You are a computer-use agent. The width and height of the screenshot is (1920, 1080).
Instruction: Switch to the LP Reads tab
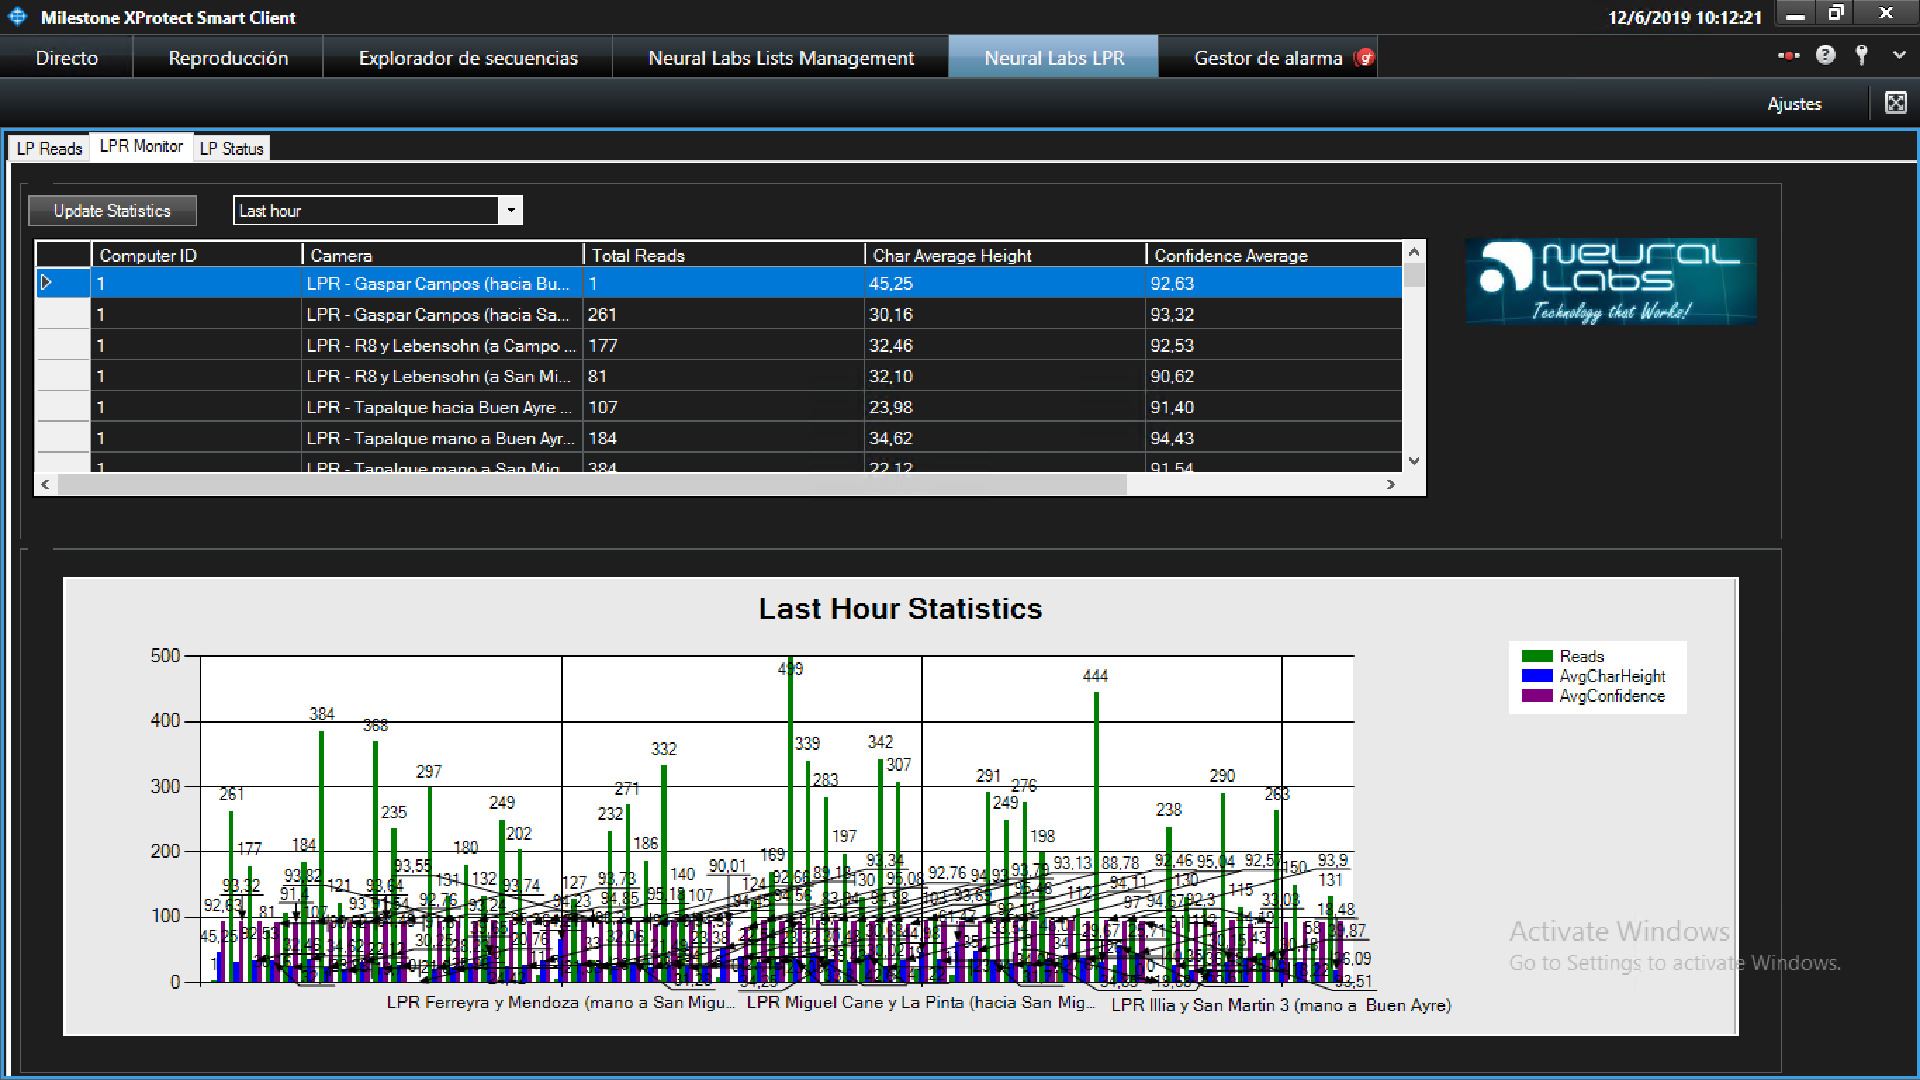tap(49, 148)
